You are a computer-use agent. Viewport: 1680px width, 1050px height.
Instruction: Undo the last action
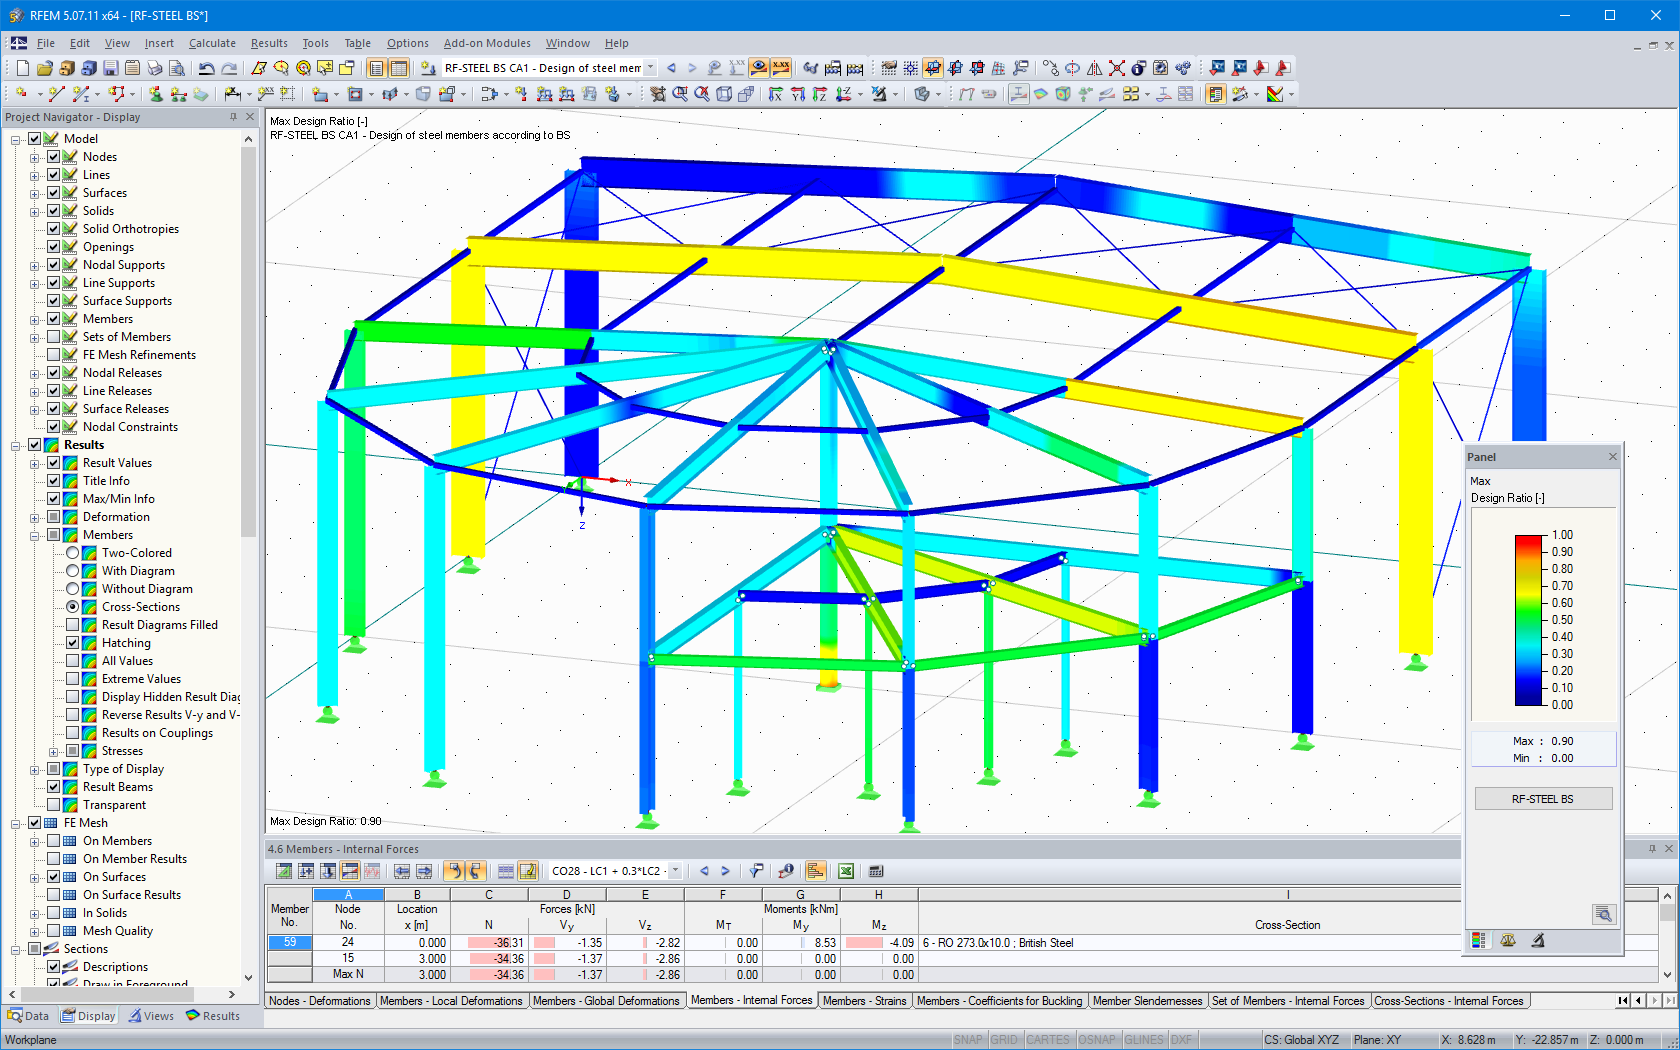[x=206, y=68]
